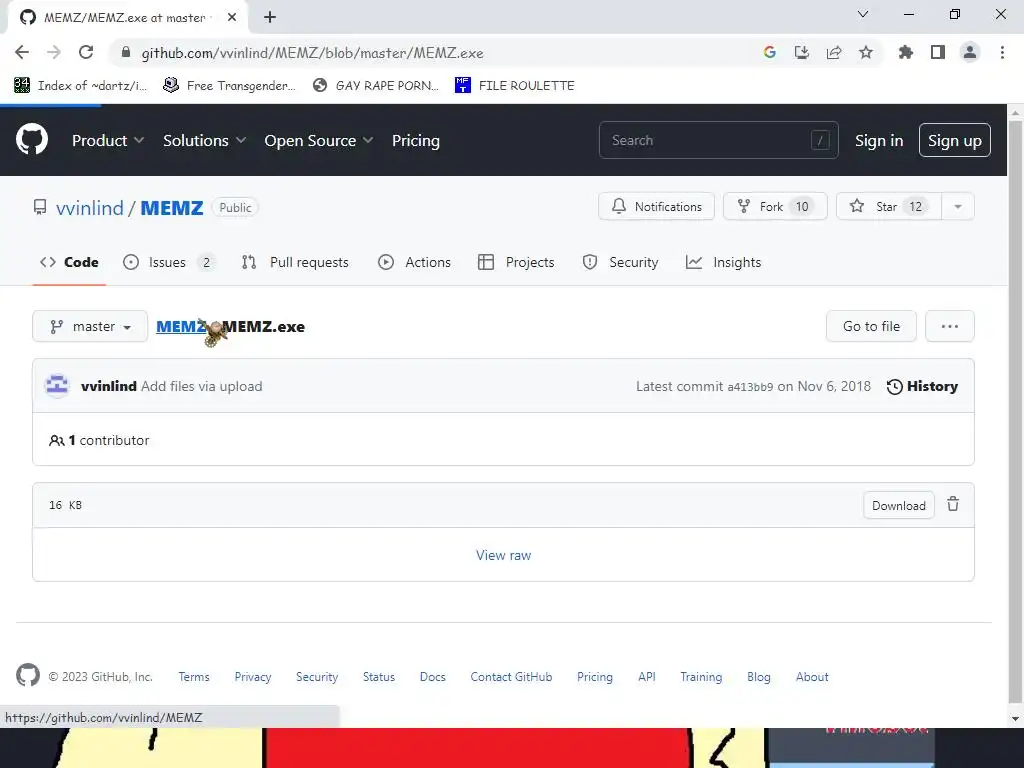The height and width of the screenshot is (768, 1024).
Task: Download MEMZ.exe with the Download button
Action: pos(899,505)
